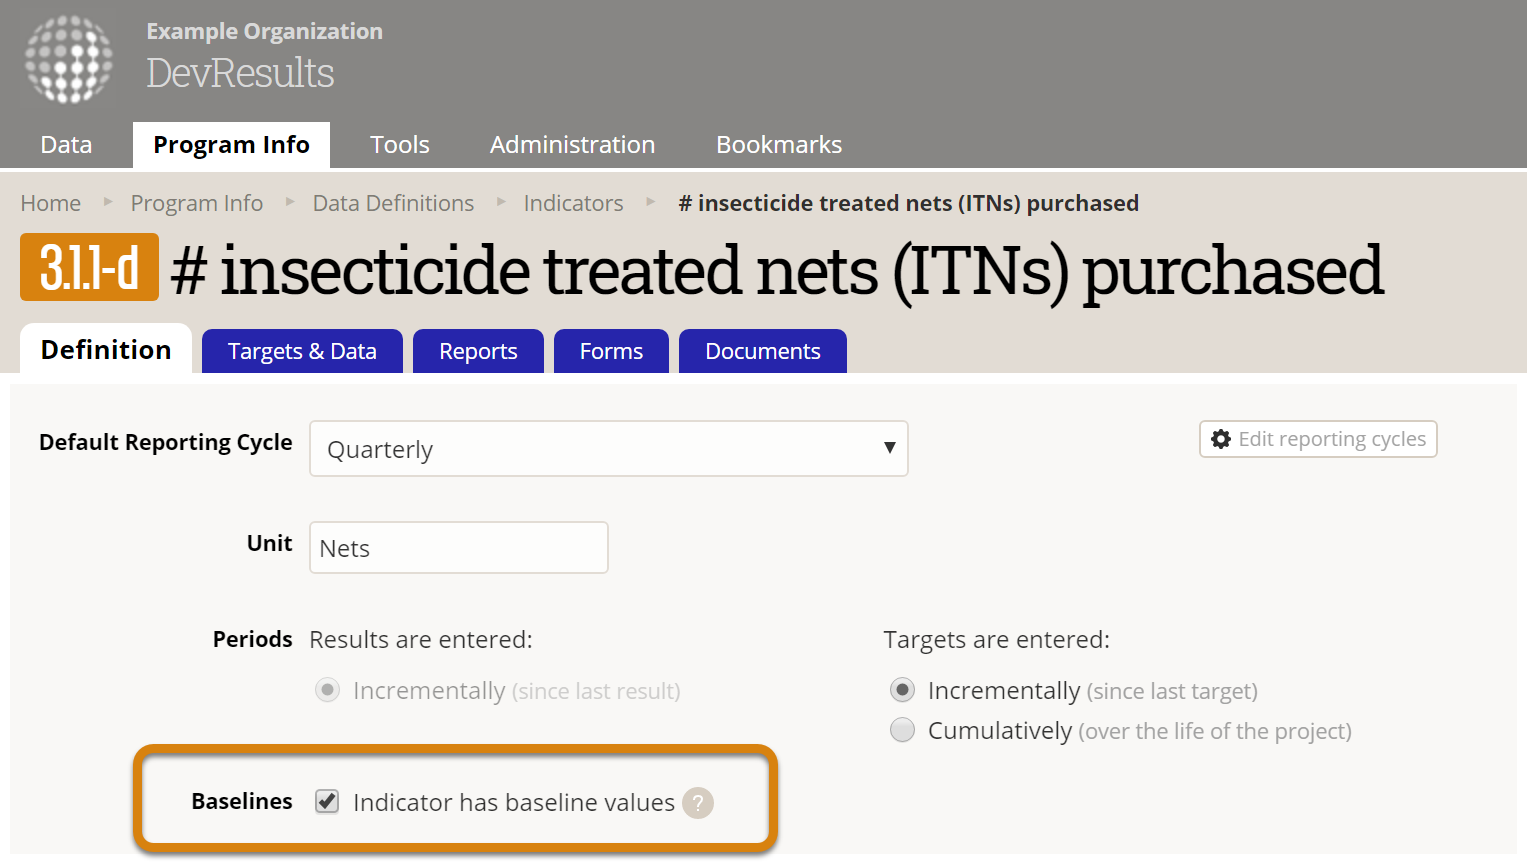Select Incrementally for targets entry
1527x867 pixels.
click(x=903, y=690)
